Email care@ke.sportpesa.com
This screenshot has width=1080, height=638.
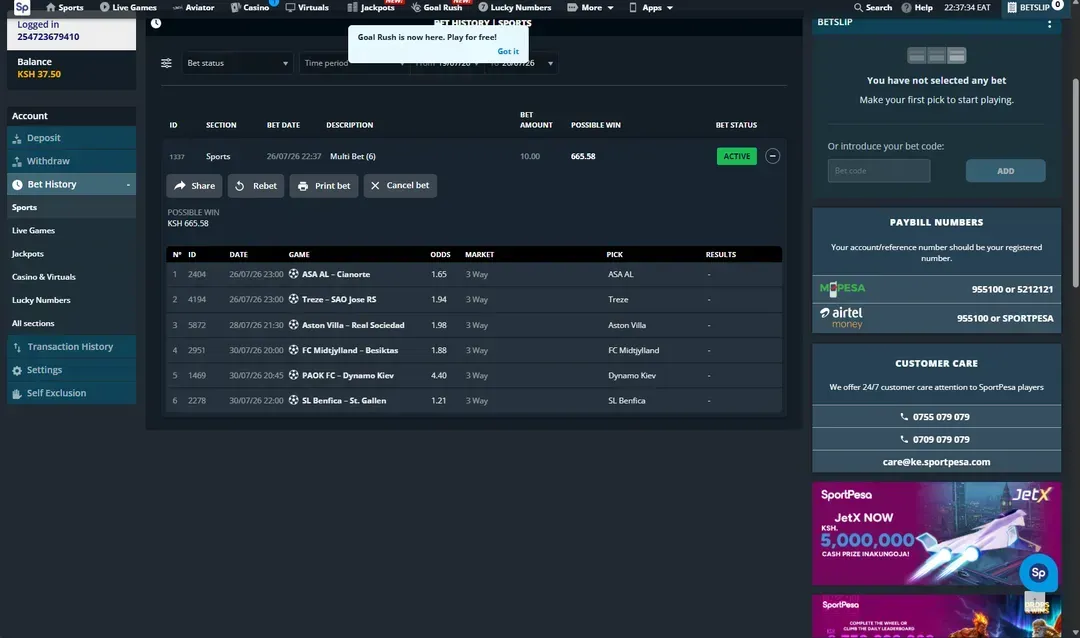click(x=936, y=462)
